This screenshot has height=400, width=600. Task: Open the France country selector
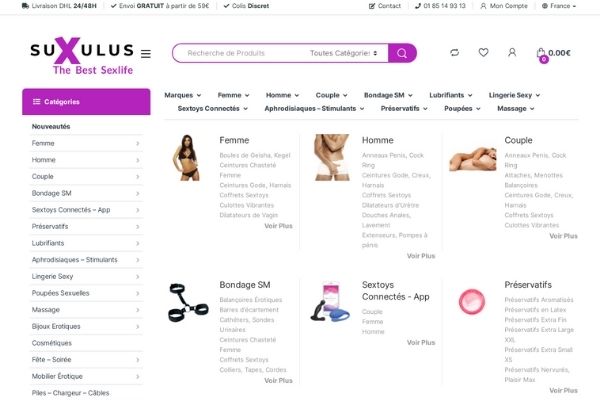[559, 6]
